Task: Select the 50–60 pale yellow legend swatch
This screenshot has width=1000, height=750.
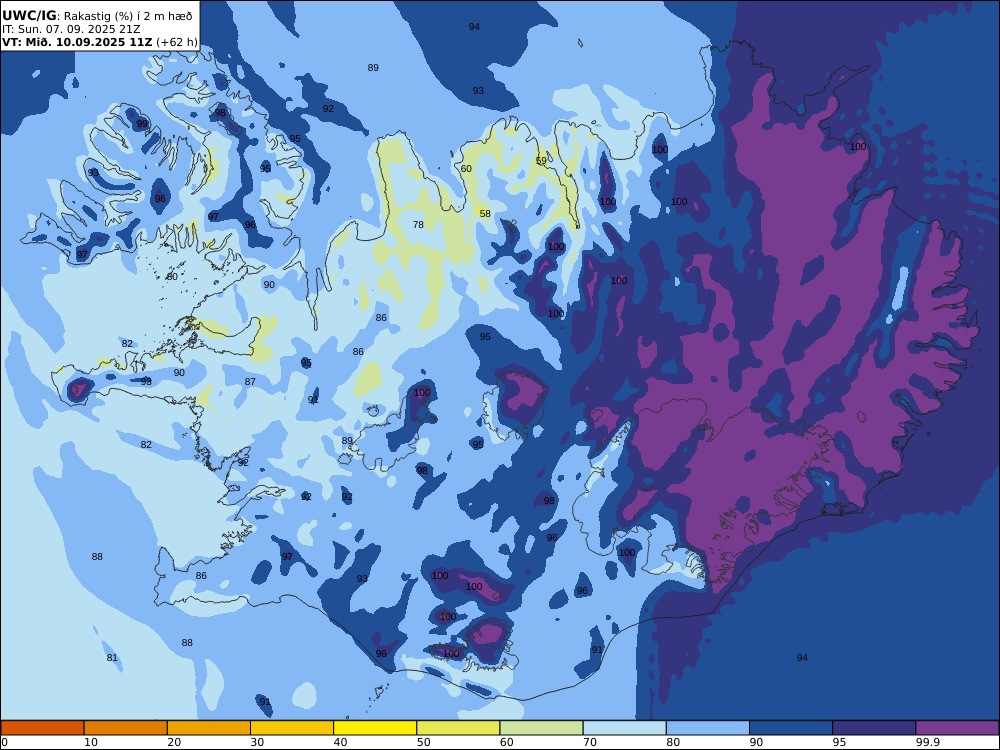Action: pyautogui.click(x=458, y=728)
